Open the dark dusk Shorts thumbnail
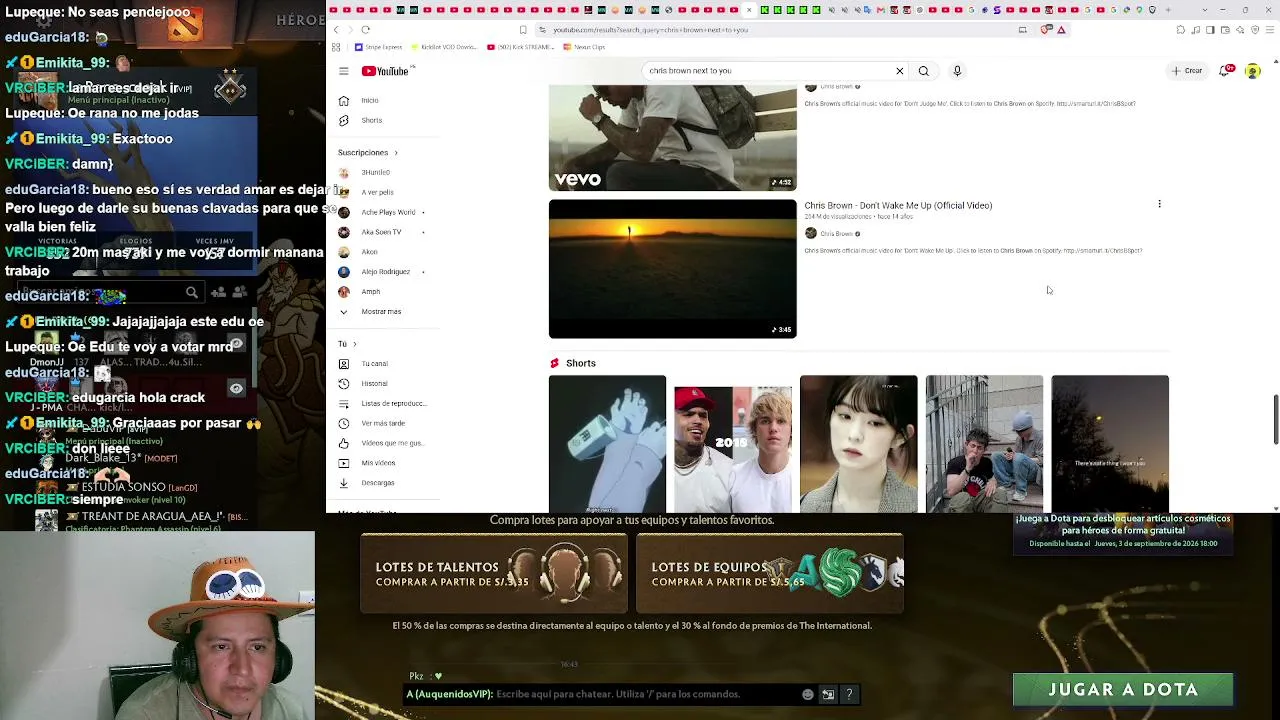Image resolution: width=1280 pixels, height=720 pixels. click(x=1110, y=444)
